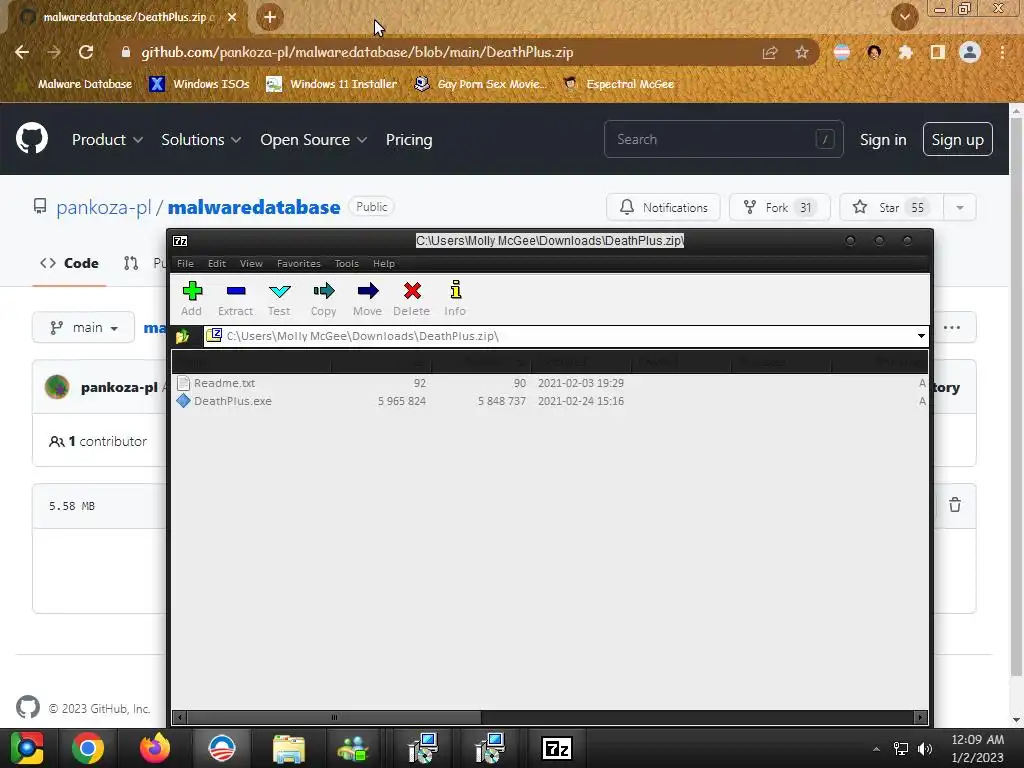Click the three-dots more options button
The height and width of the screenshot is (768, 1024).
click(952, 327)
